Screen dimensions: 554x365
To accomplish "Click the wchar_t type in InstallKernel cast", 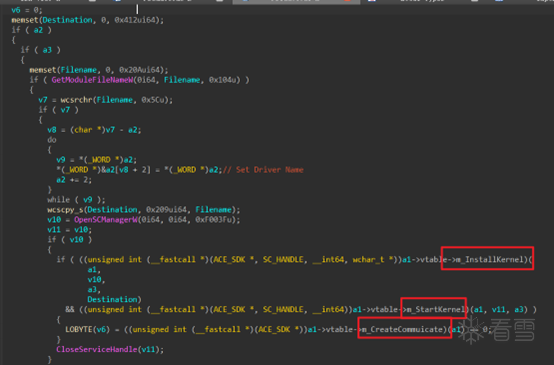I will pos(368,260).
